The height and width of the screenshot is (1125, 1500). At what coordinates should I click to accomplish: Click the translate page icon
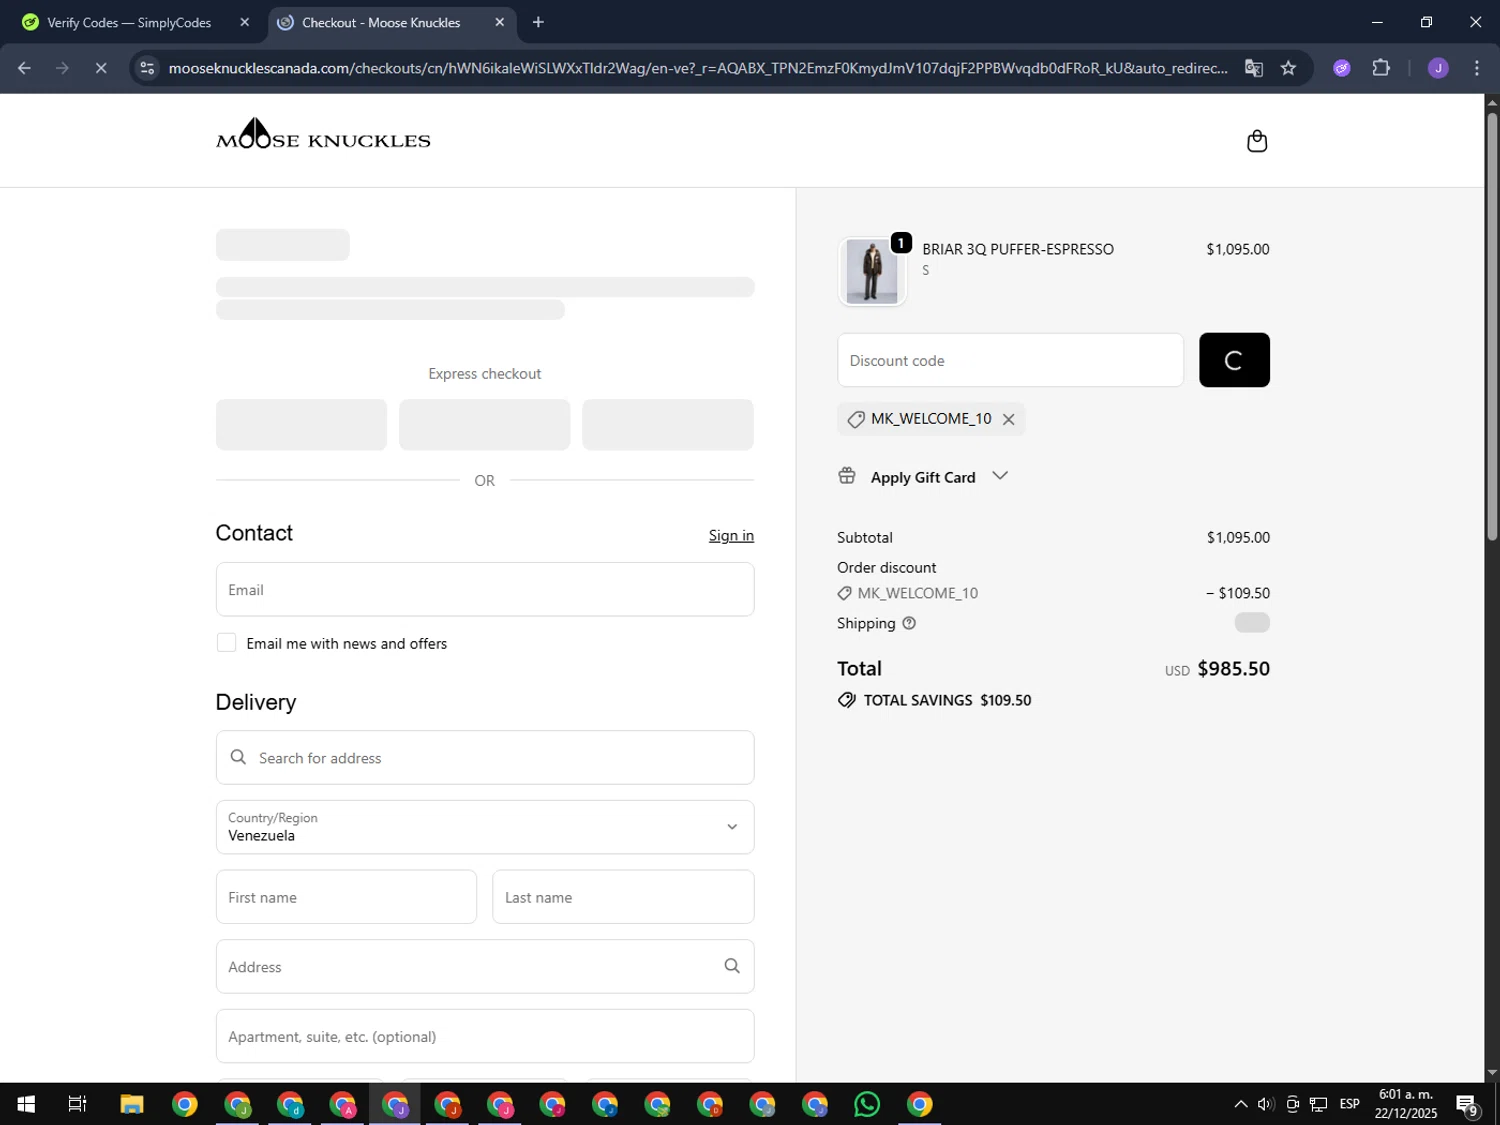[1253, 68]
